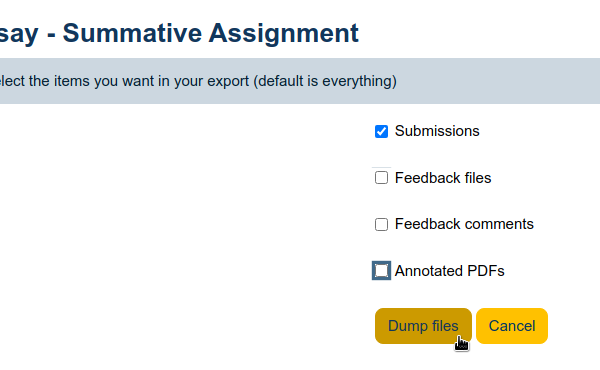Click the Feedback comments label text
The height and width of the screenshot is (370, 600).
point(464,224)
